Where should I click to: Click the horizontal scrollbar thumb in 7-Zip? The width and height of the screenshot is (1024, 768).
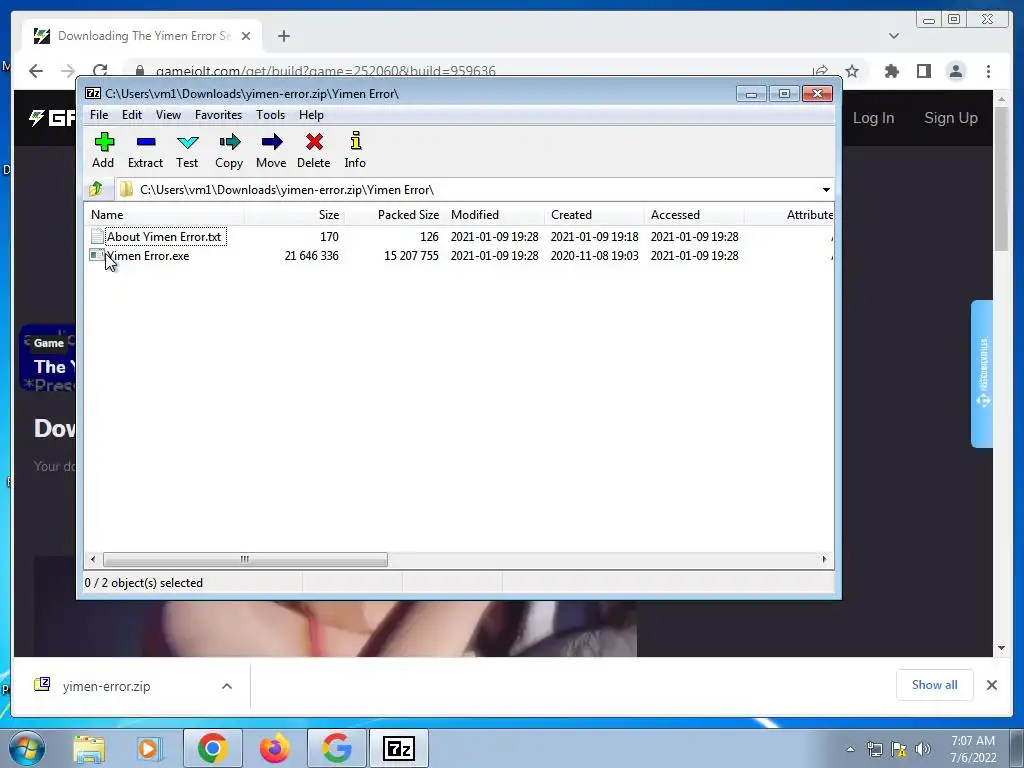(x=245, y=560)
